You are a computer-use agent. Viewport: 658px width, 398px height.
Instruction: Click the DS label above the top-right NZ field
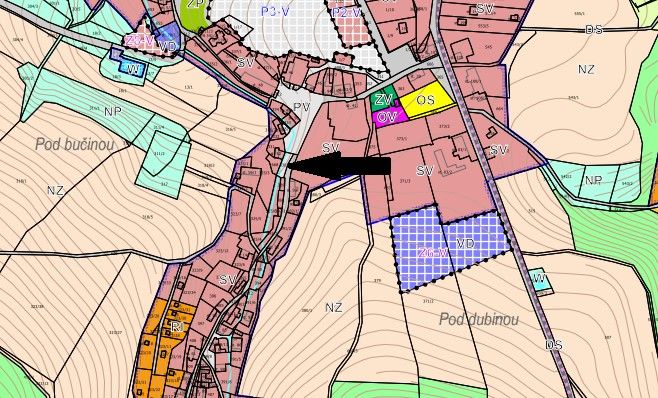(x=594, y=29)
